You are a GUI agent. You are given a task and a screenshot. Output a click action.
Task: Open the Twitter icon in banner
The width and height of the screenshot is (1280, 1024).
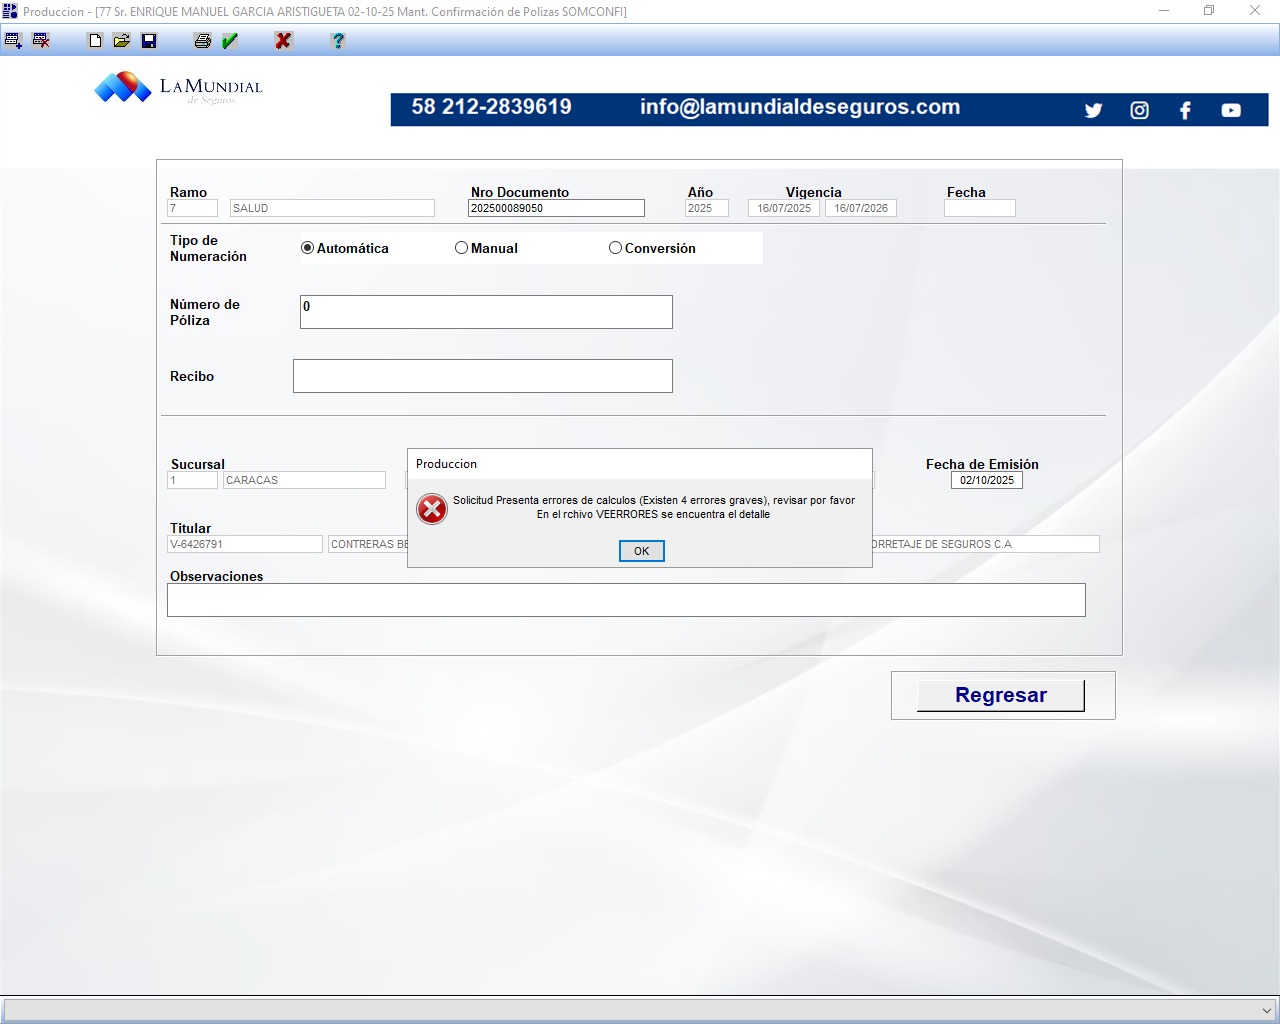pos(1093,110)
